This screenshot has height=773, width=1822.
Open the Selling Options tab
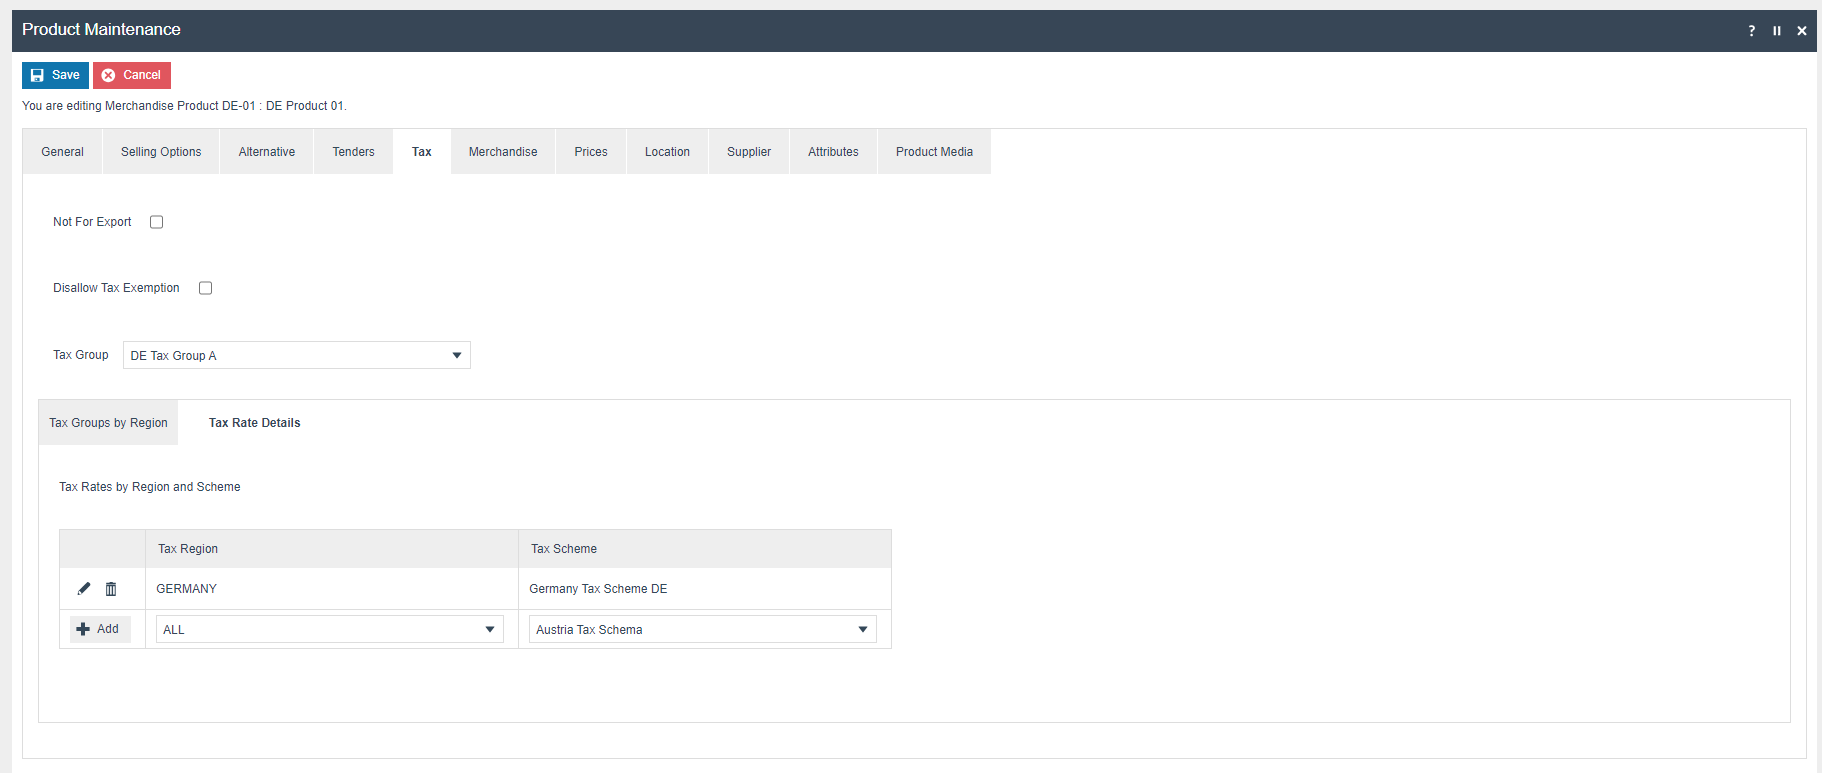[161, 152]
